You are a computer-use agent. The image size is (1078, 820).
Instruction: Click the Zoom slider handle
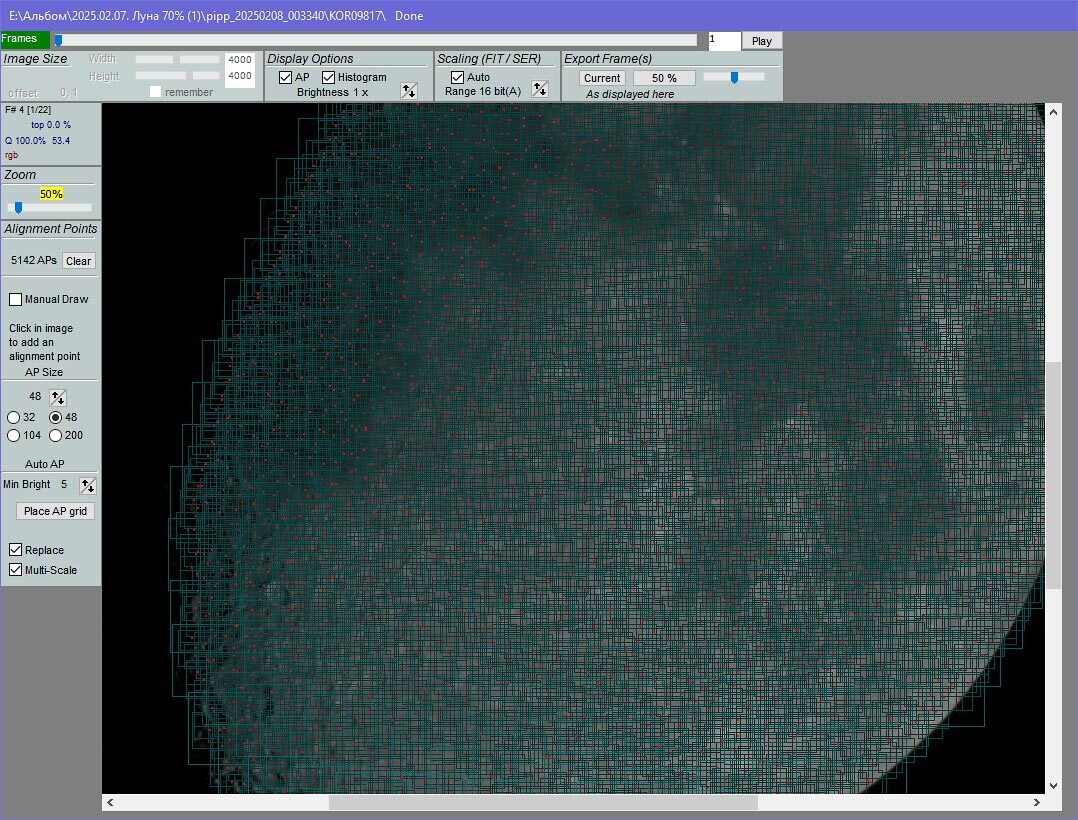point(18,208)
